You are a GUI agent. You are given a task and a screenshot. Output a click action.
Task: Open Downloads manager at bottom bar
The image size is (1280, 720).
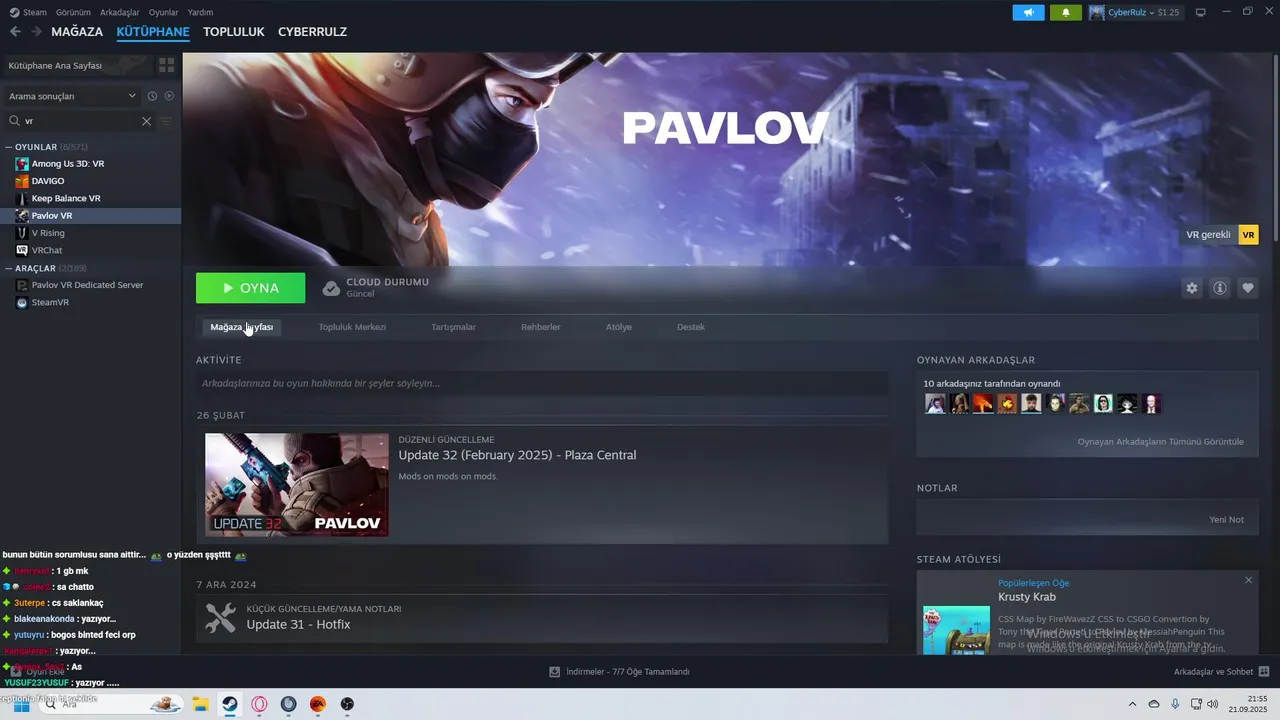pos(620,672)
